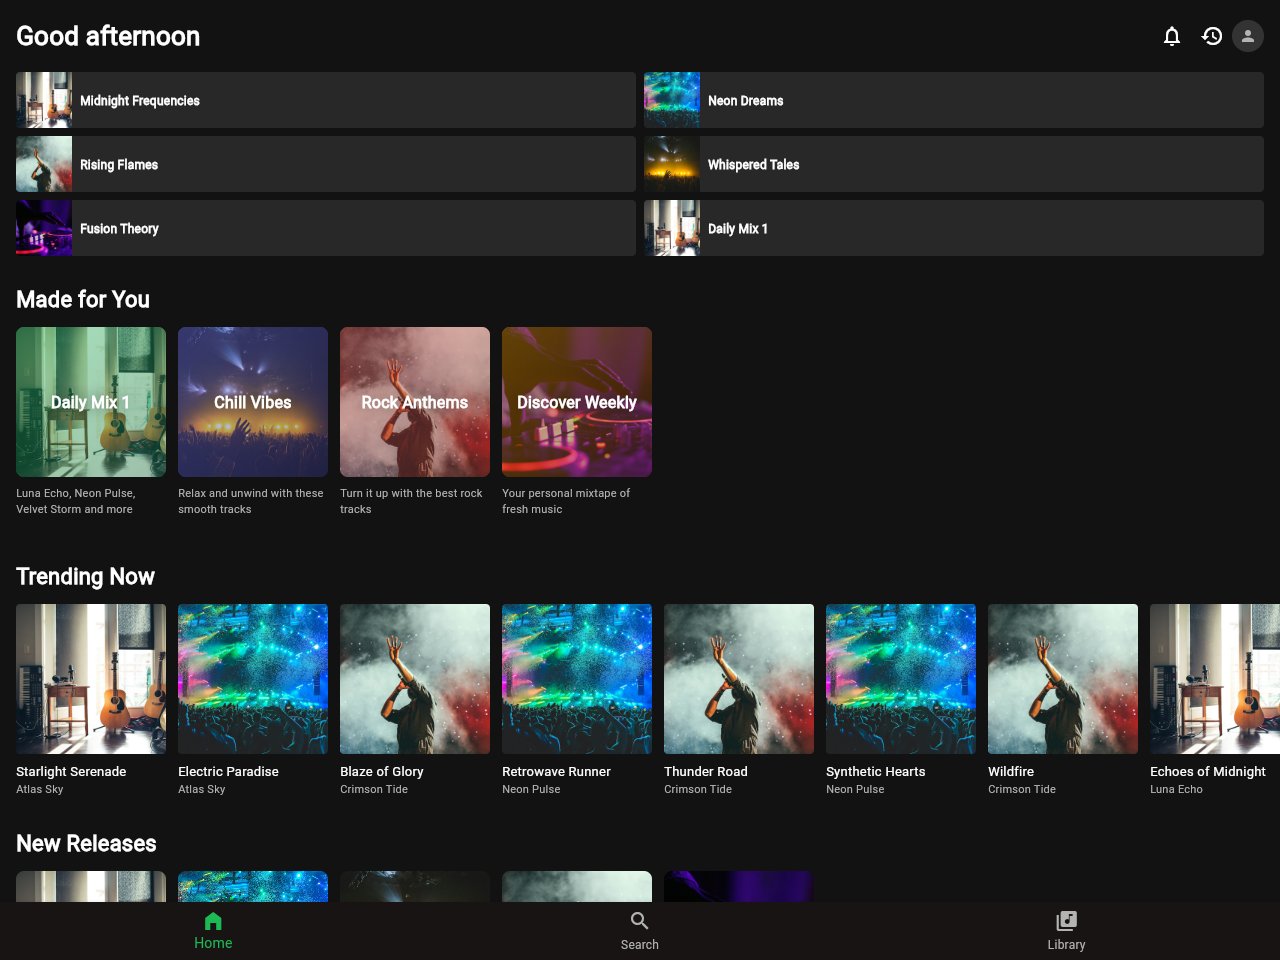Open the Echoes of Midnight album art
Screen dimensions: 1280x960
click(1215, 679)
